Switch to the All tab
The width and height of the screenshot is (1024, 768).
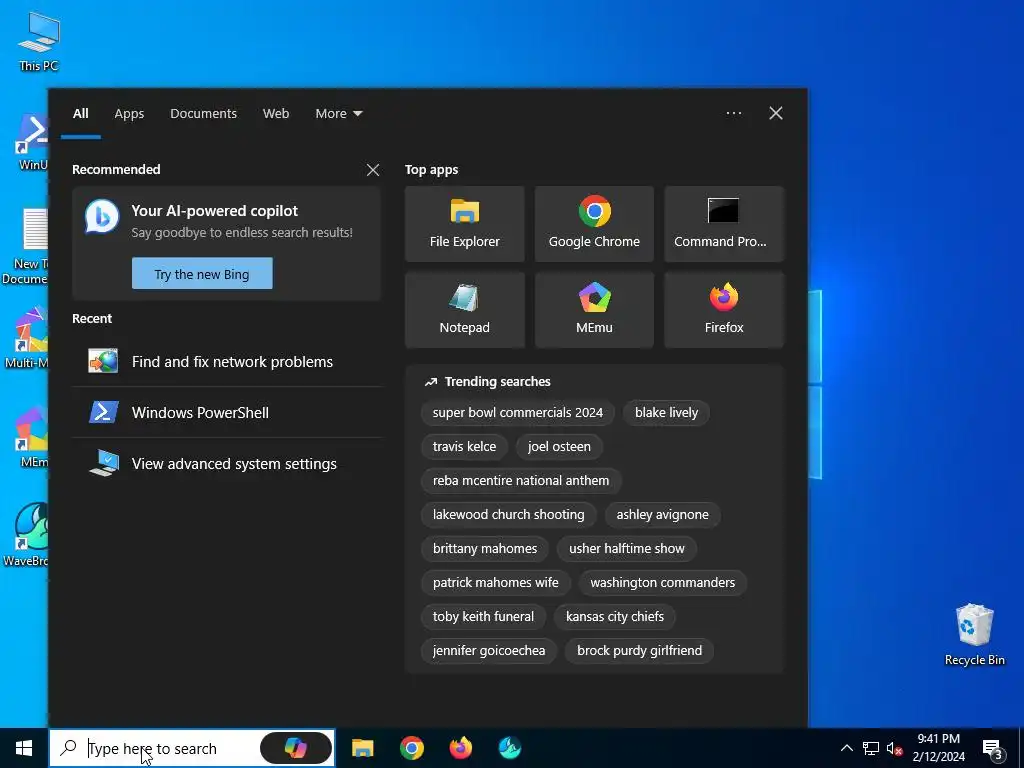coord(80,113)
